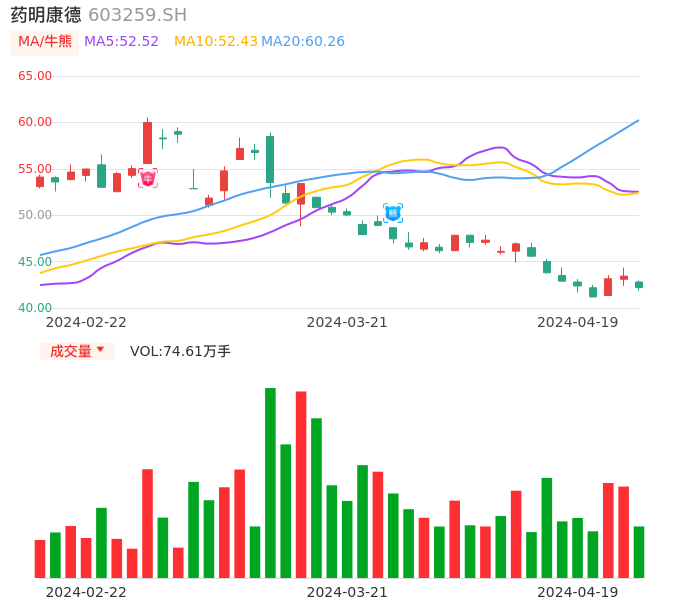This screenshot has height=606, width=686.
Task: Click the tallest green volume bar
Action: tap(270, 482)
